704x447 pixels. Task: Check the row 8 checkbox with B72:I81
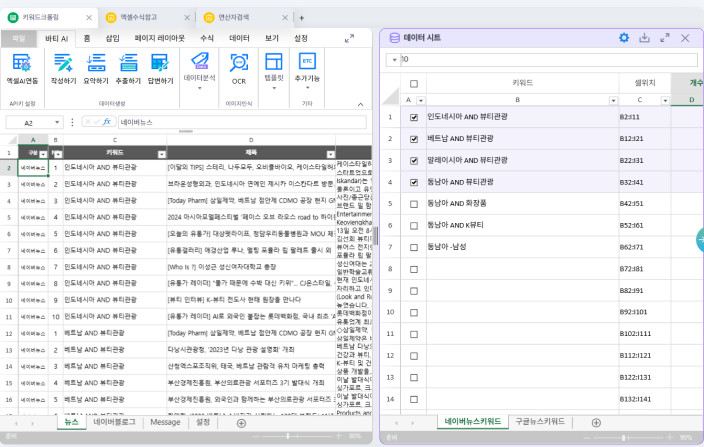pyautogui.click(x=414, y=269)
